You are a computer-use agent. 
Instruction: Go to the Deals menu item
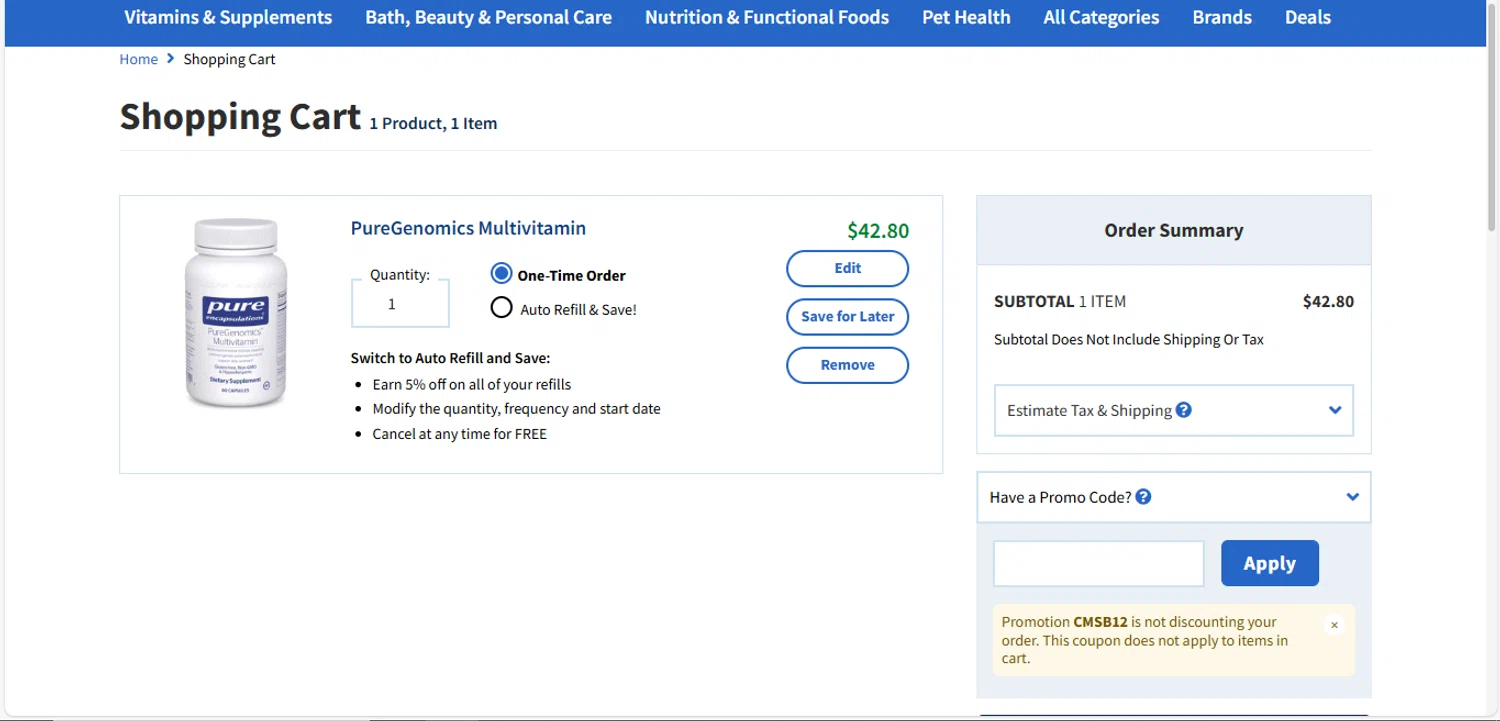click(1307, 17)
